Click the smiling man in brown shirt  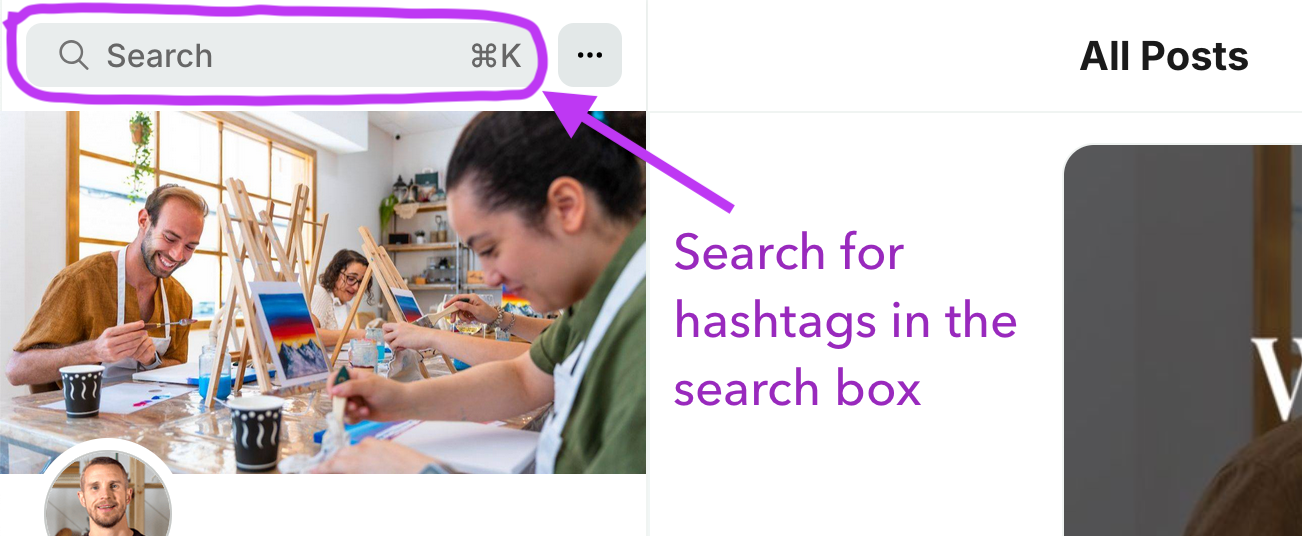click(110, 290)
